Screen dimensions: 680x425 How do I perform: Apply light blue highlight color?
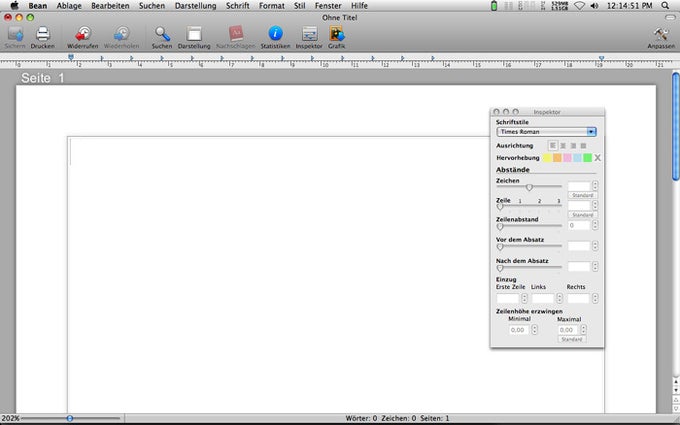click(x=577, y=158)
